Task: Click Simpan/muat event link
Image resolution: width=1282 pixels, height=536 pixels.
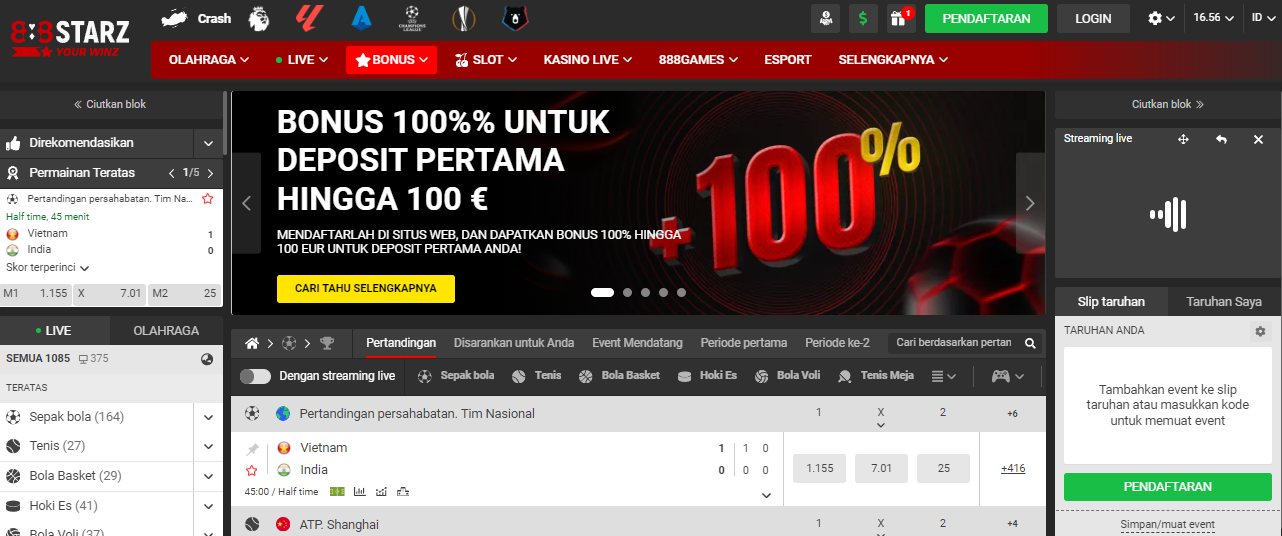Action: (1167, 525)
